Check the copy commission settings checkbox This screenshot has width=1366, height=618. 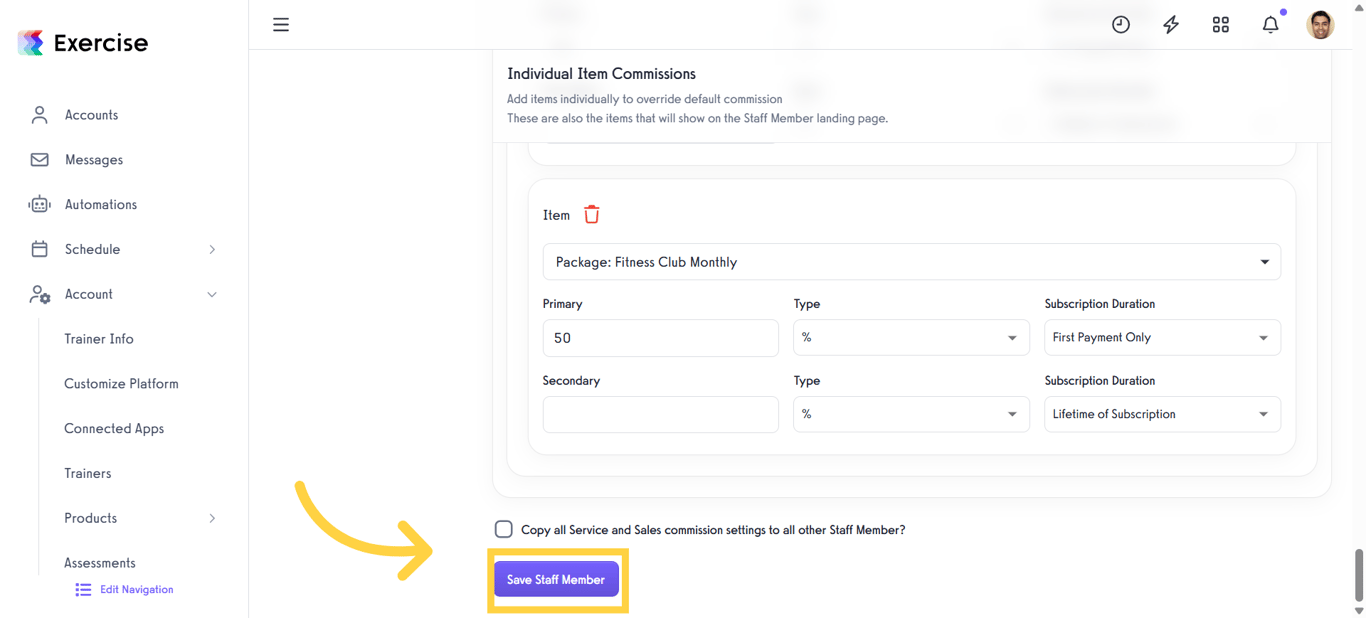(x=504, y=529)
